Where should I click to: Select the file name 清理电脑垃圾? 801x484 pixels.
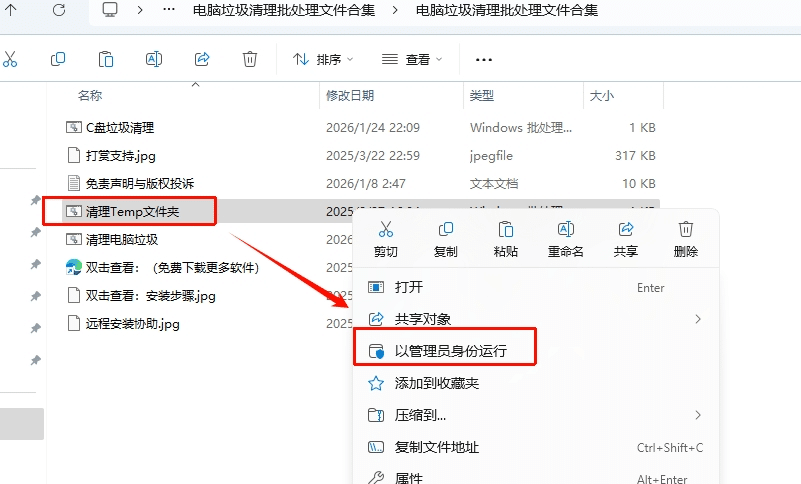(x=122, y=239)
